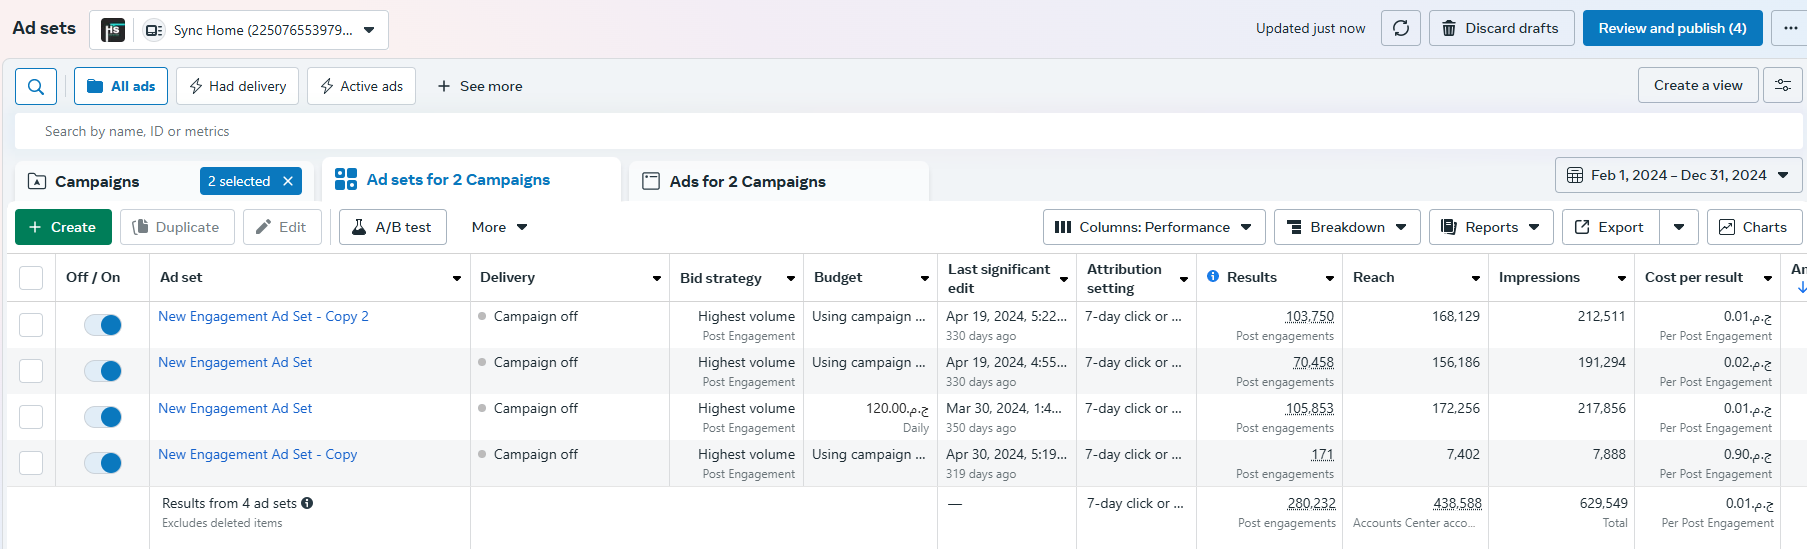Click the search magnifier icon
Image resolution: width=1807 pixels, height=549 pixels.
coord(35,87)
